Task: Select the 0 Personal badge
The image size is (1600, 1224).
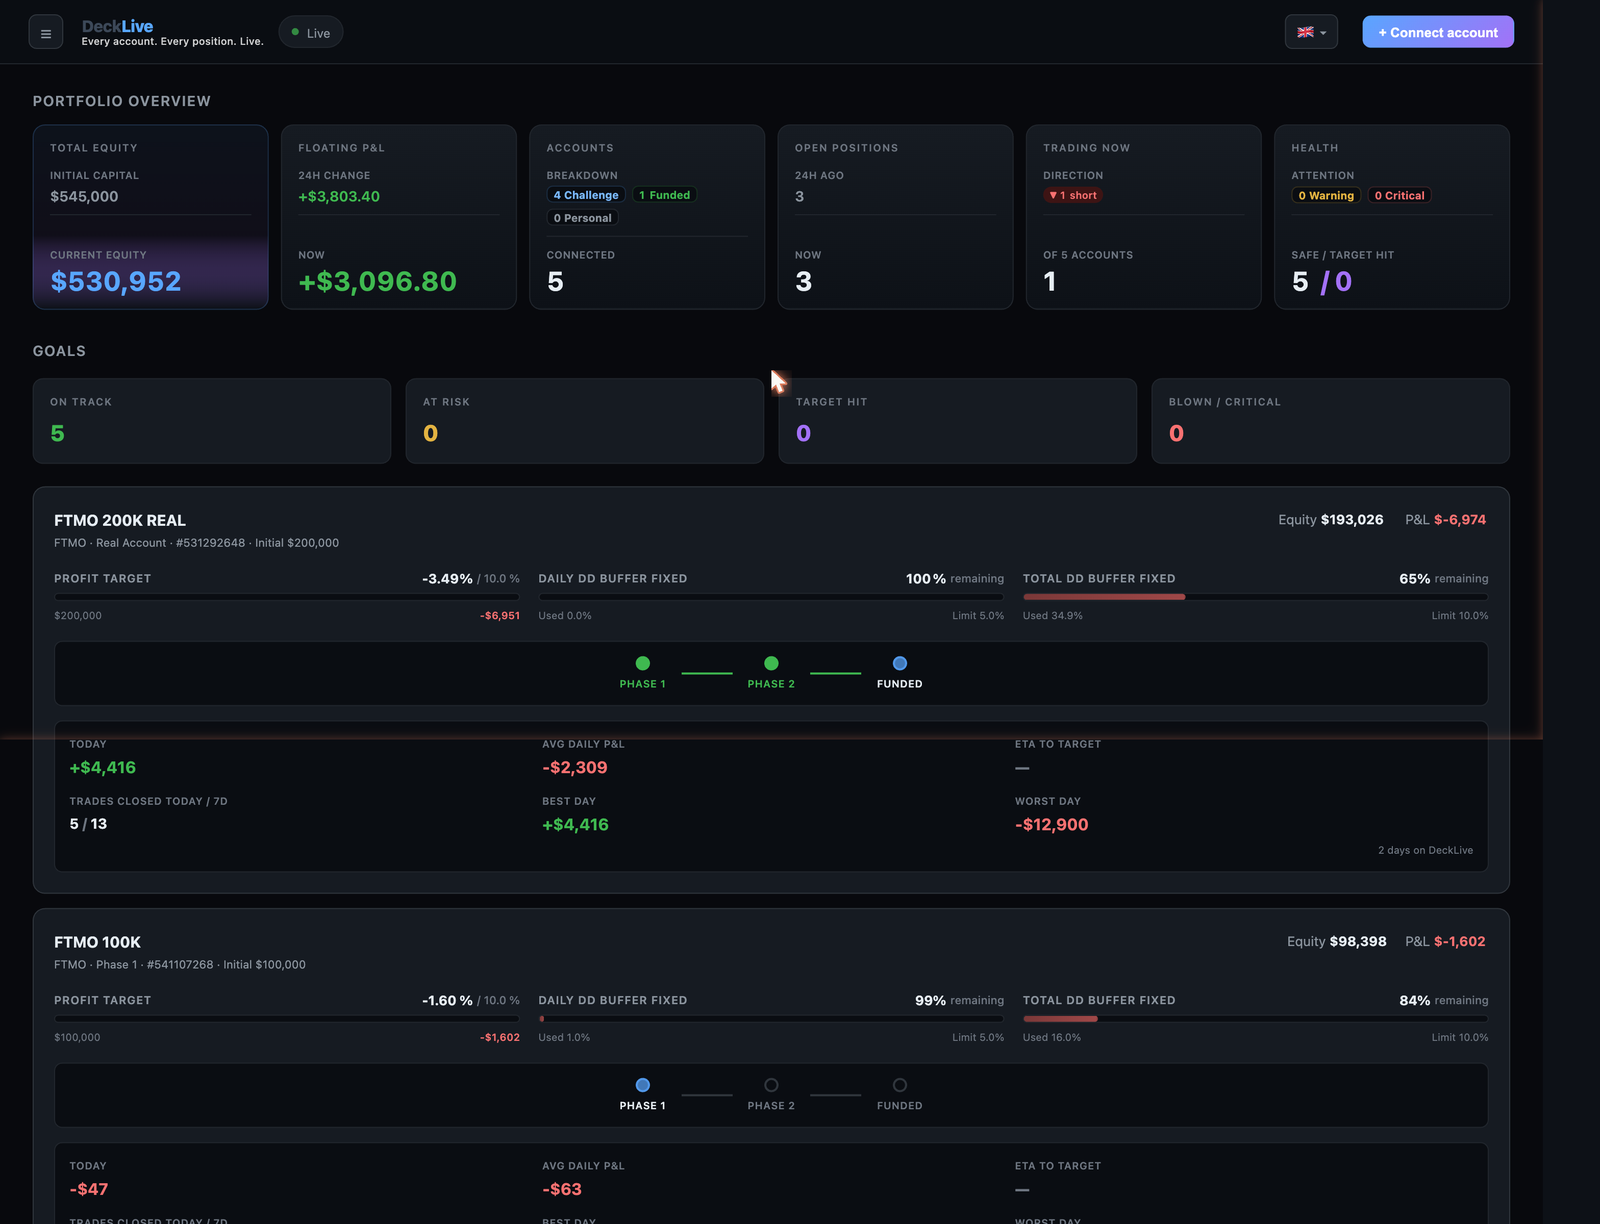Action: point(583,218)
